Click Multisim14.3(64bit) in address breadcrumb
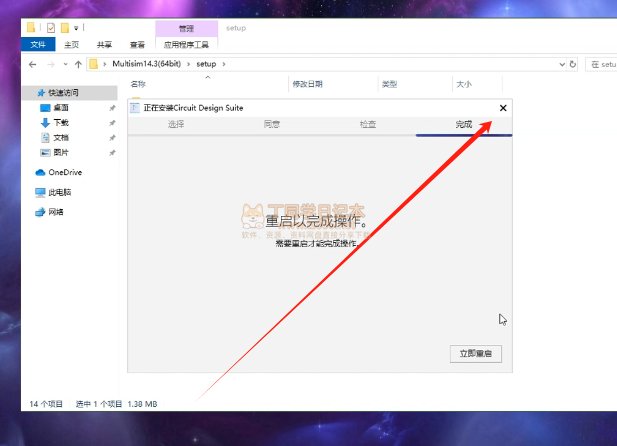The image size is (617, 446). (149, 64)
